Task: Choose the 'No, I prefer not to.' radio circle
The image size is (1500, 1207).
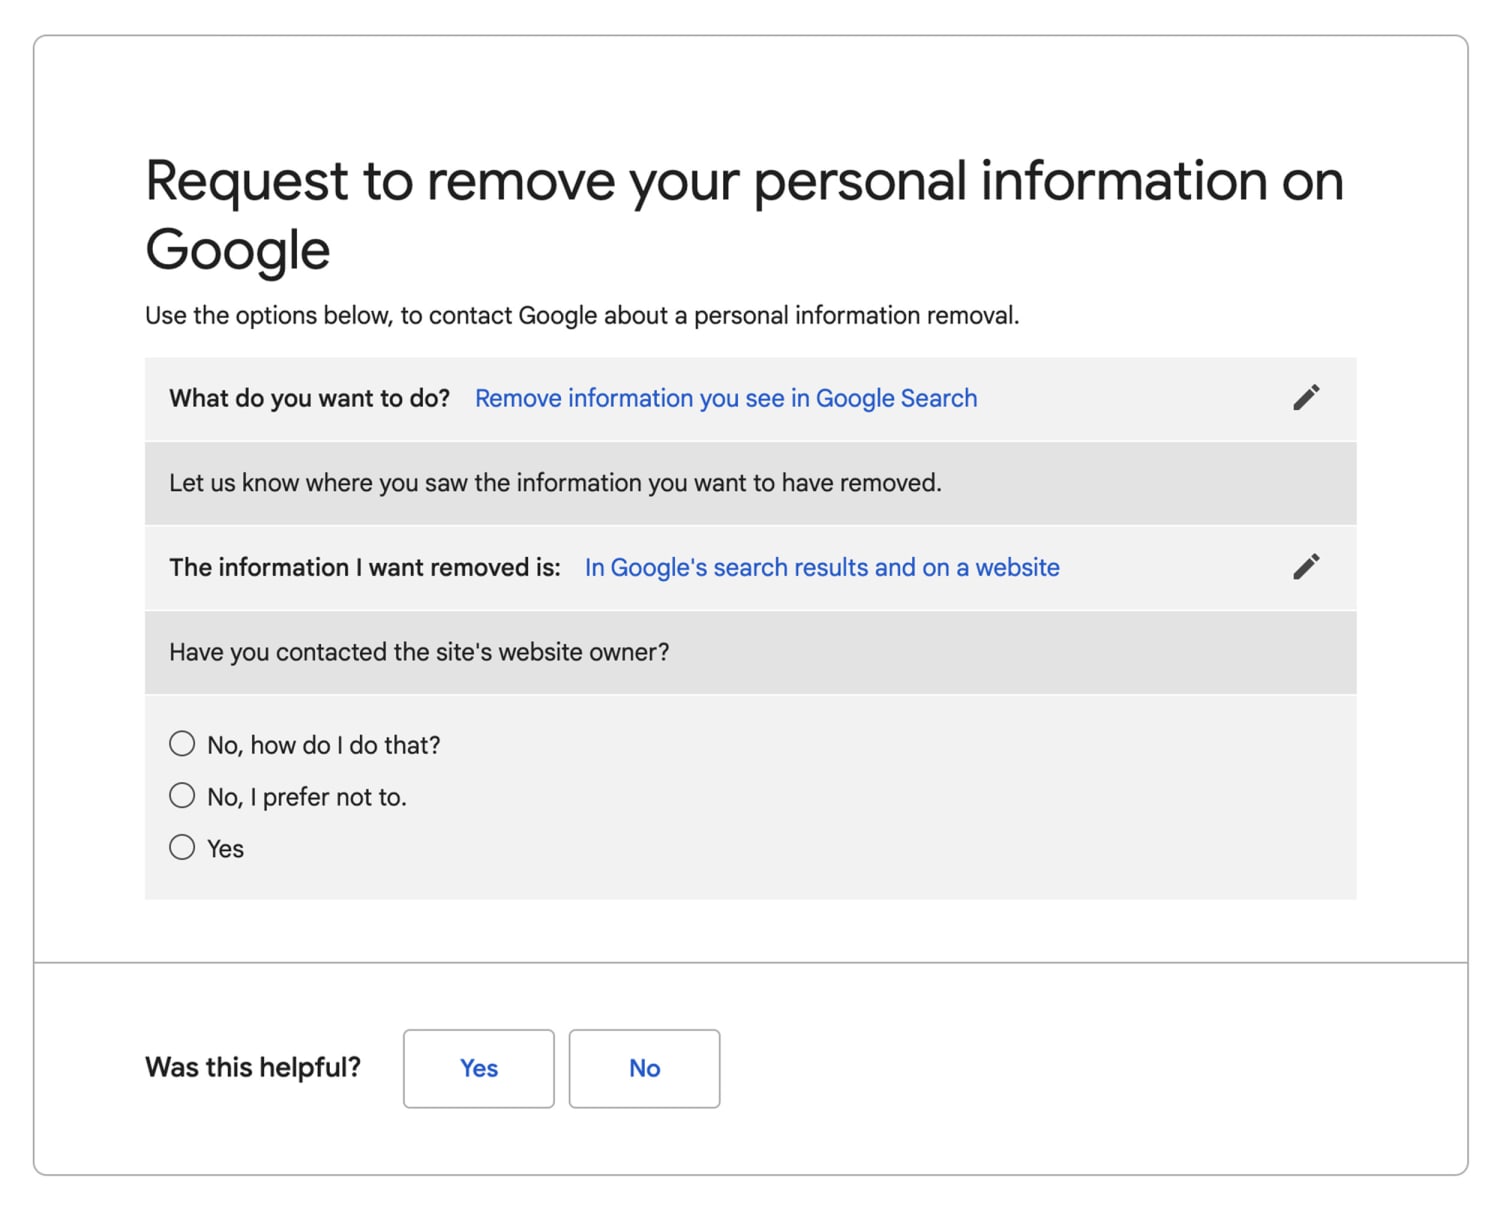Action: click(182, 796)
